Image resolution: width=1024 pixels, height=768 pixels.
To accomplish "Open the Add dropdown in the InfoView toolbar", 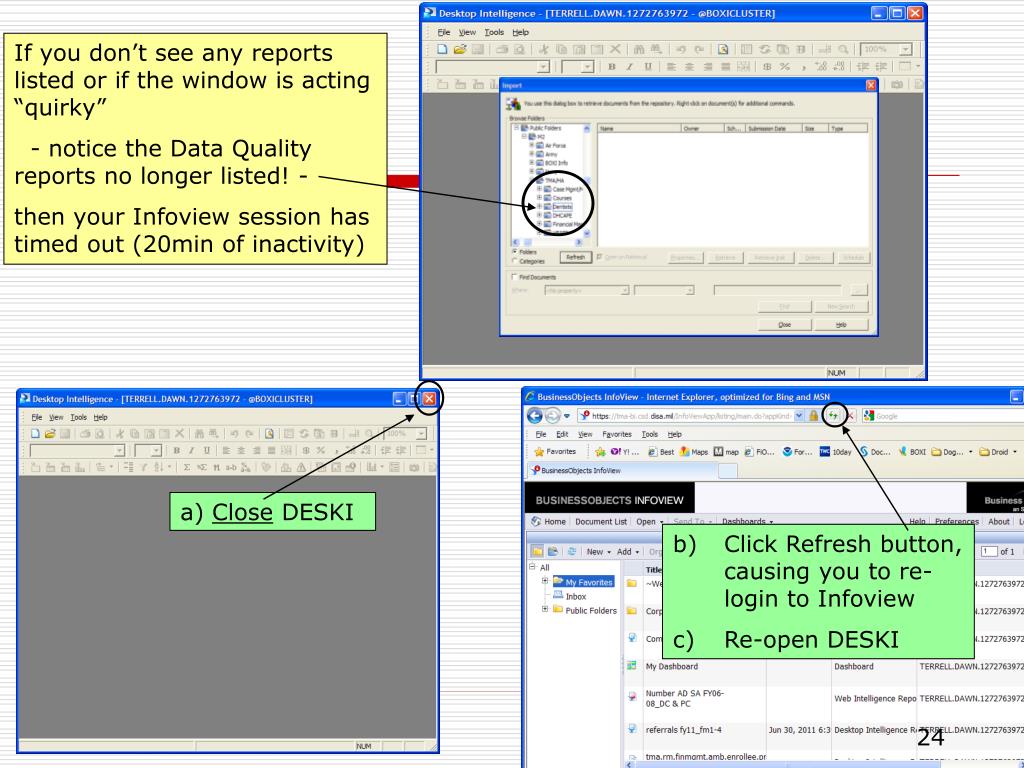I will point(628,552).
